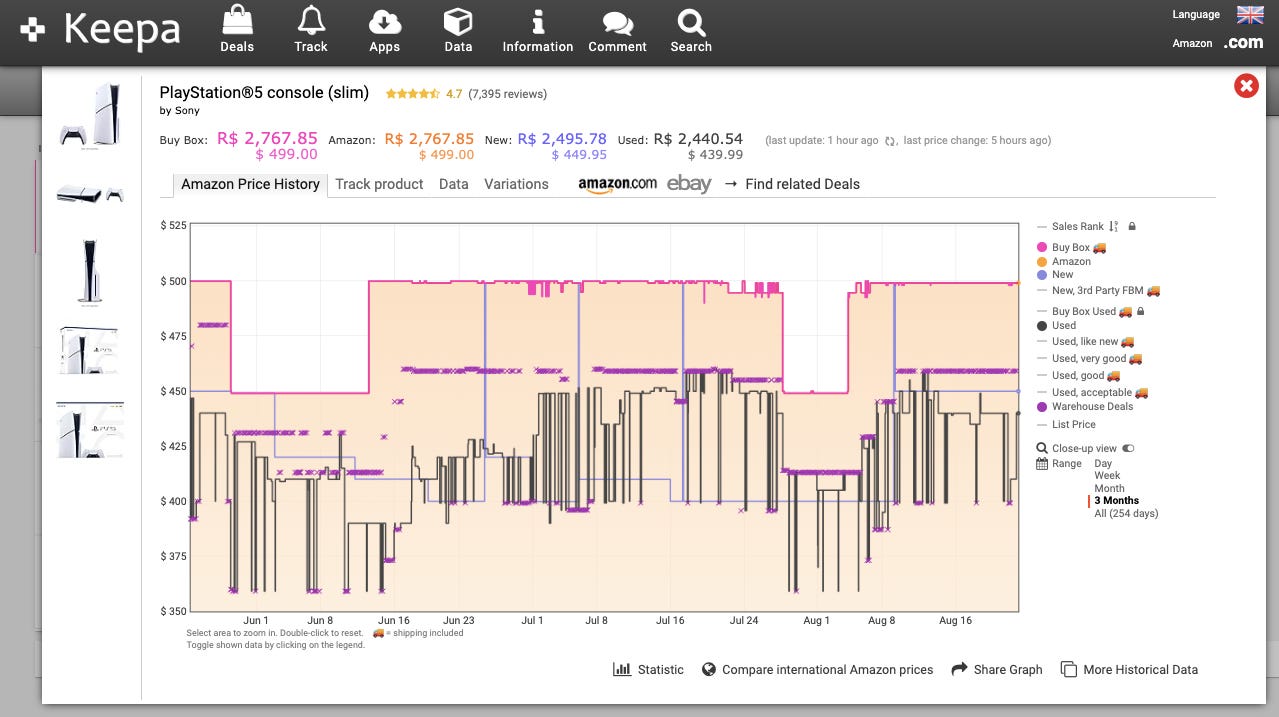Click the Buy Box price R$ 2,767.85
The width and height of the screenshot is (1279, 717).
coord(267,139)
